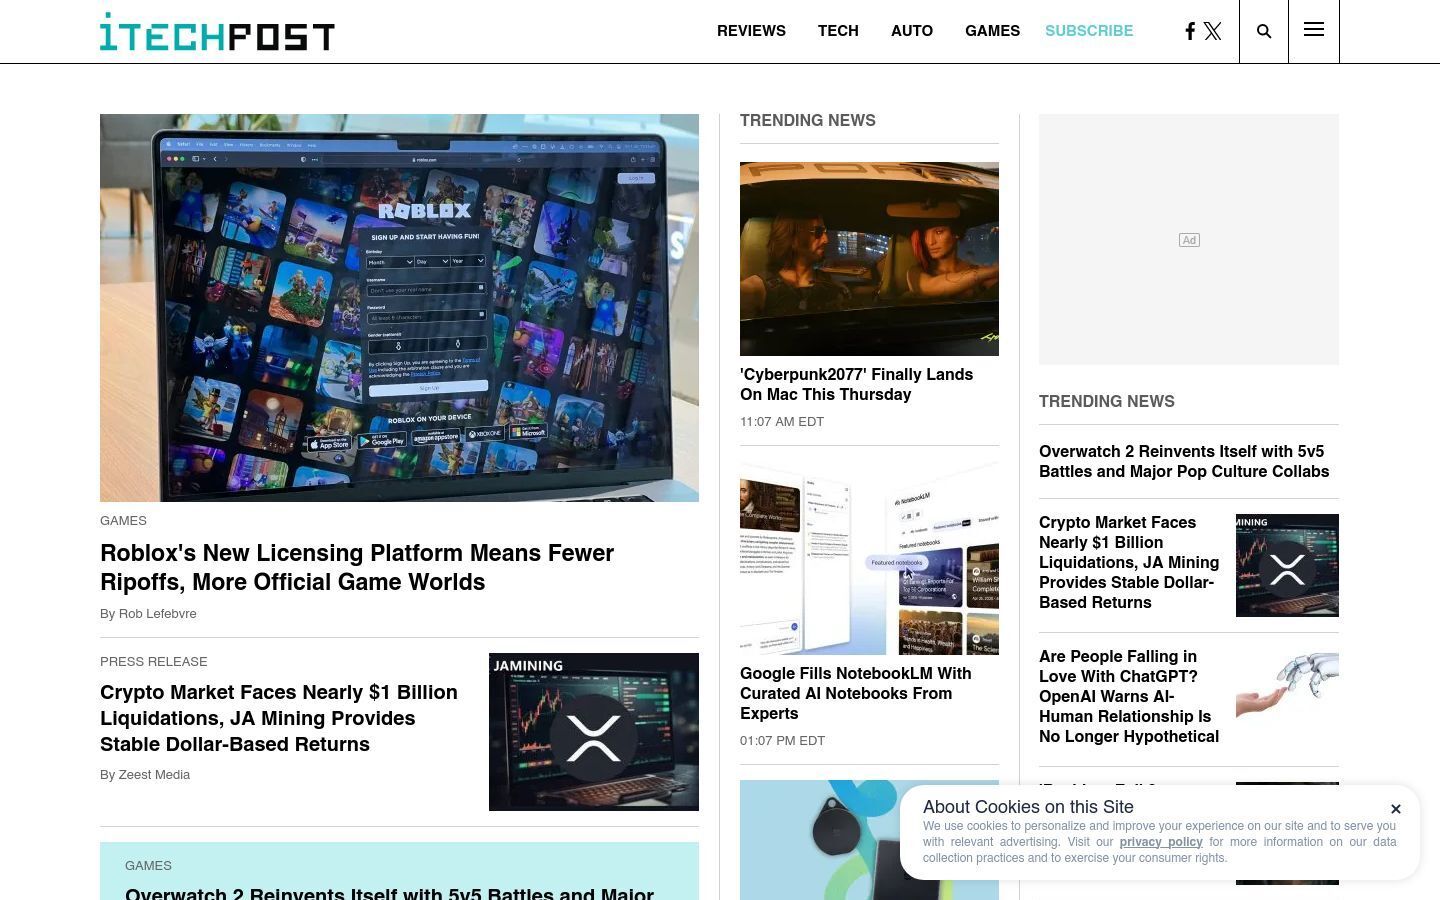This screenshot has width=1440, height=900.
Task: Click the NotebookLM screenshot thumbnail
Action: (x=869, y=558)
